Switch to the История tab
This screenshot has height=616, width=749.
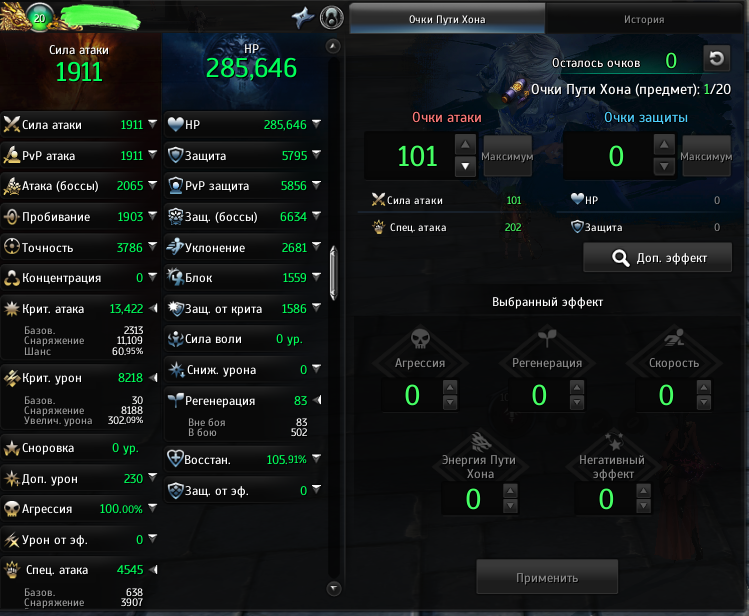(x=643, y=20)
